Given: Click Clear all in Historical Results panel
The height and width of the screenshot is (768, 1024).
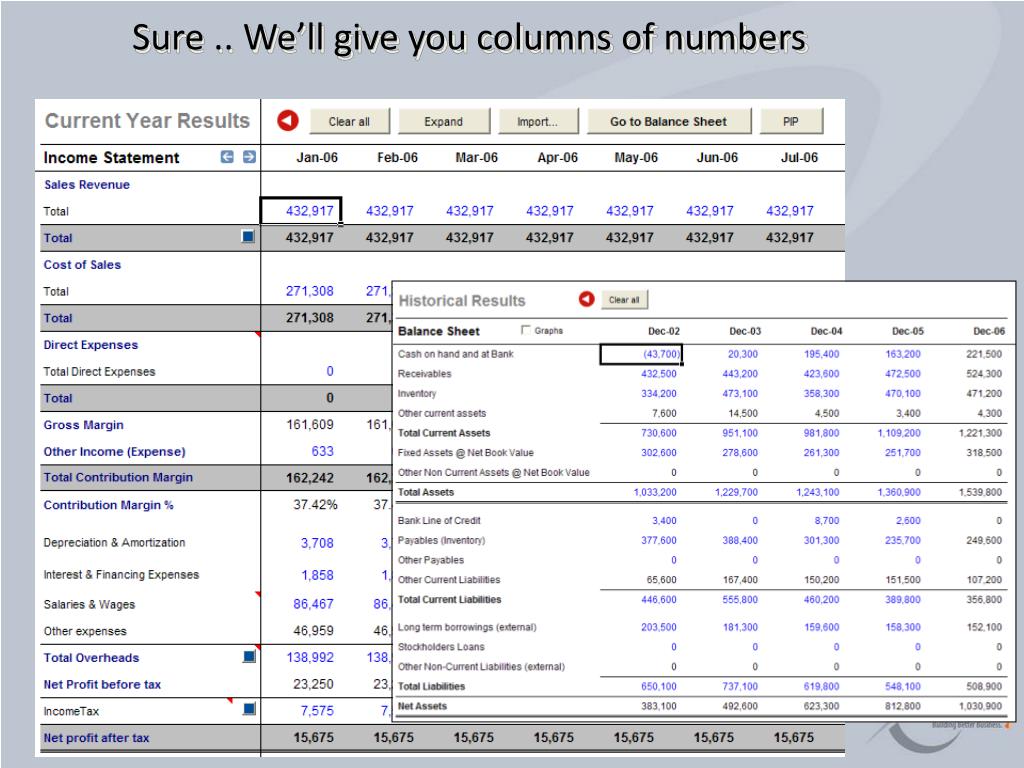Looking at the screenshot, I should (x=624, y=300).
